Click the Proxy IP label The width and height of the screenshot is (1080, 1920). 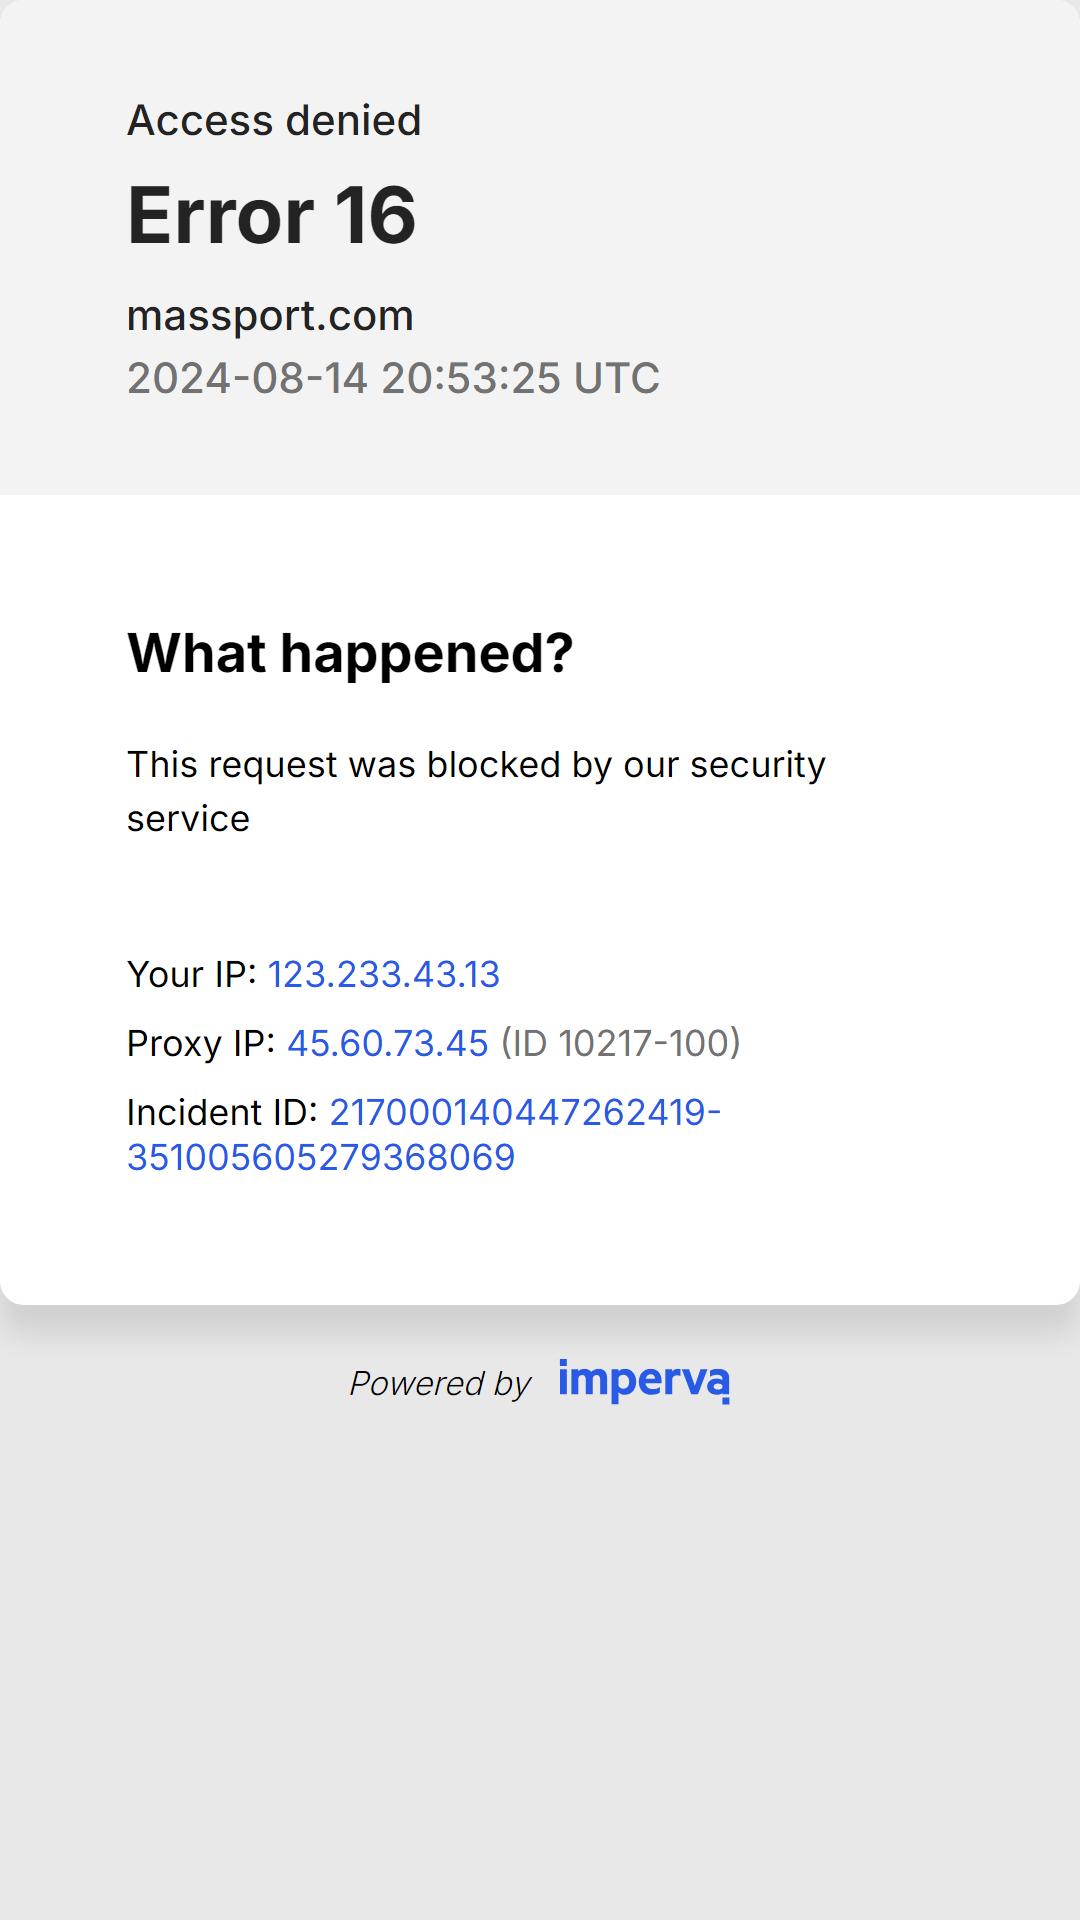point(201,1043)
